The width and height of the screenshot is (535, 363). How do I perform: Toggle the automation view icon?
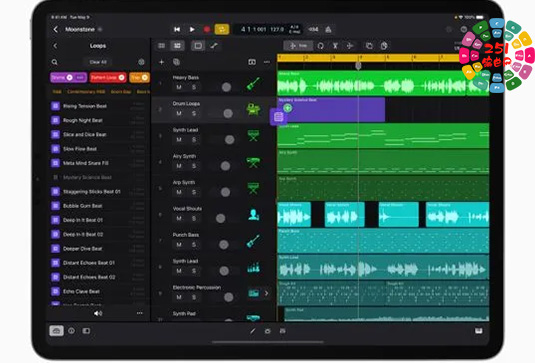[x=214, y=46]
